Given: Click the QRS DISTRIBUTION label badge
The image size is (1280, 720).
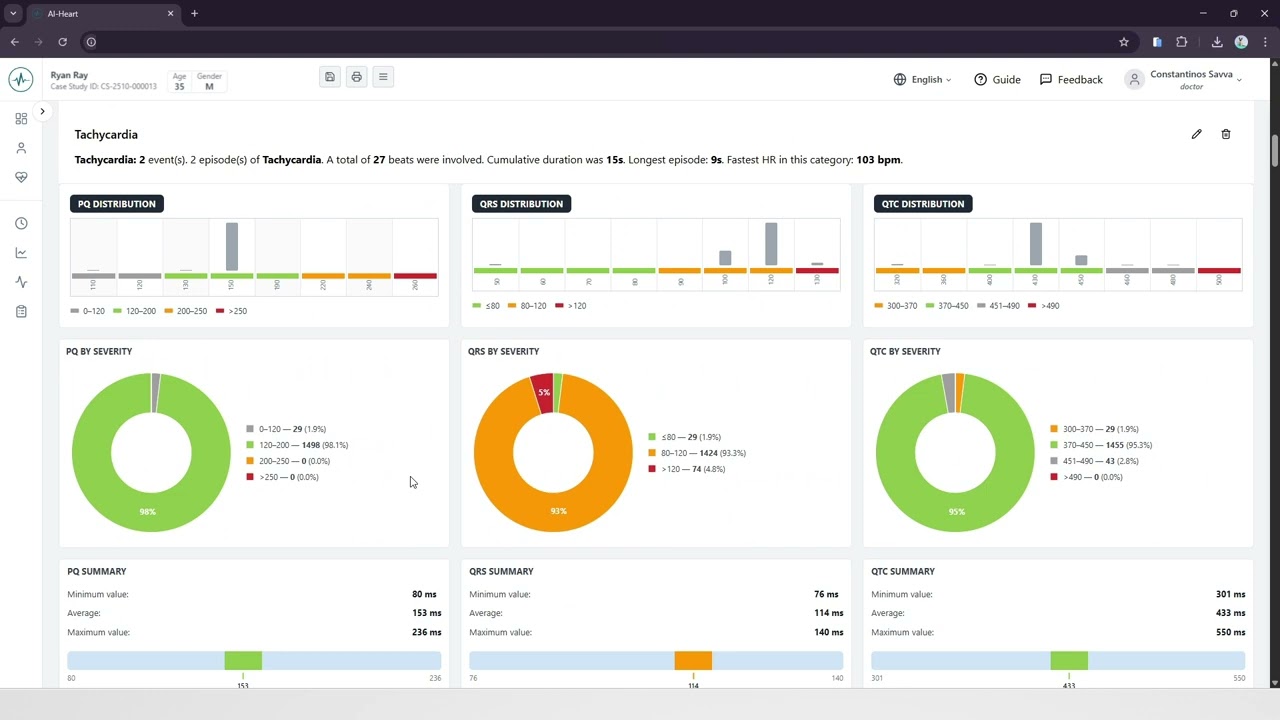Looking at the screenshot, I should coord(521,204).
